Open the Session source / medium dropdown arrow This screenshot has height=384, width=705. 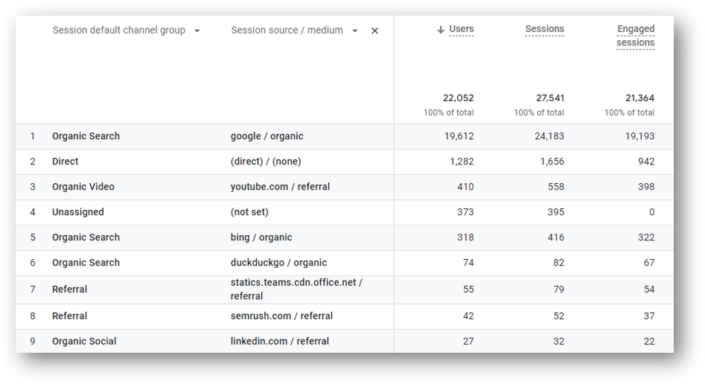[355, 31]
